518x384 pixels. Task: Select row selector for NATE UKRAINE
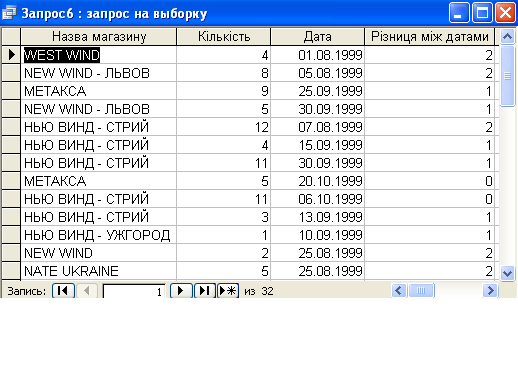tap(11, 271)
